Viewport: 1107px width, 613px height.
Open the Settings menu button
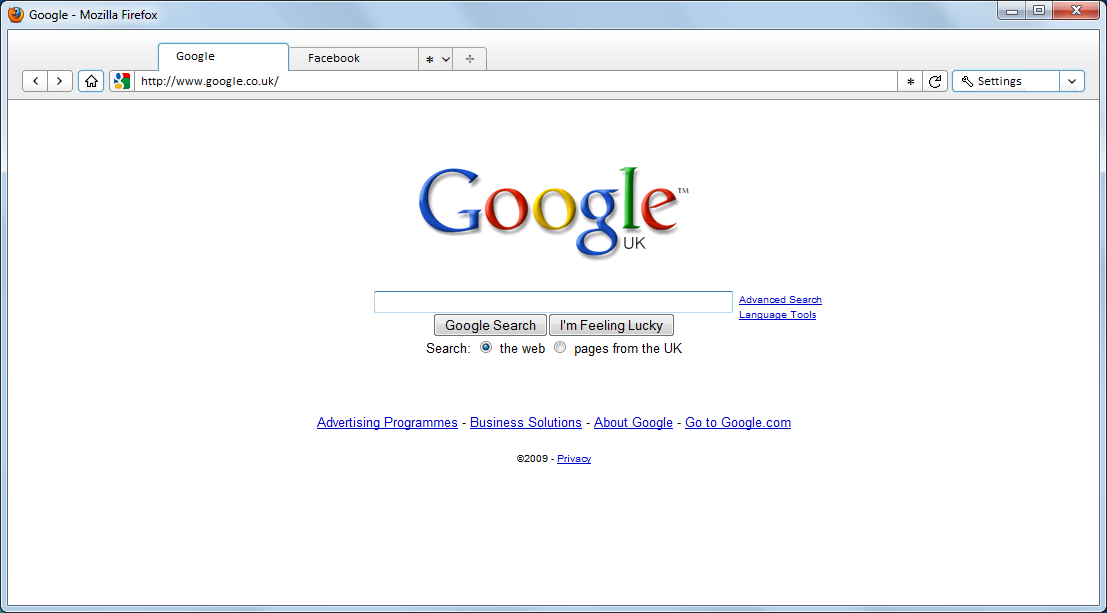pyautogui.click(x=1005, y=81)
